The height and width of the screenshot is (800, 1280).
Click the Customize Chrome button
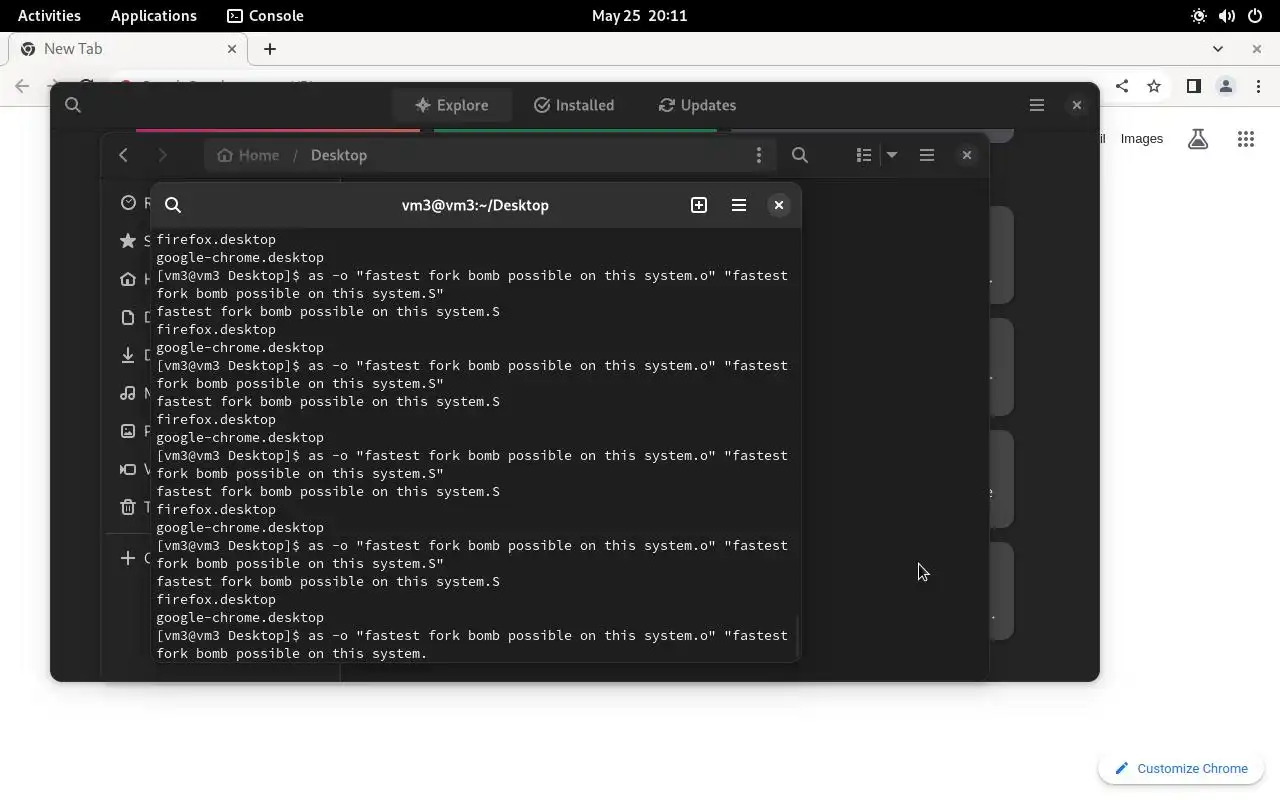coord(1181,768)
